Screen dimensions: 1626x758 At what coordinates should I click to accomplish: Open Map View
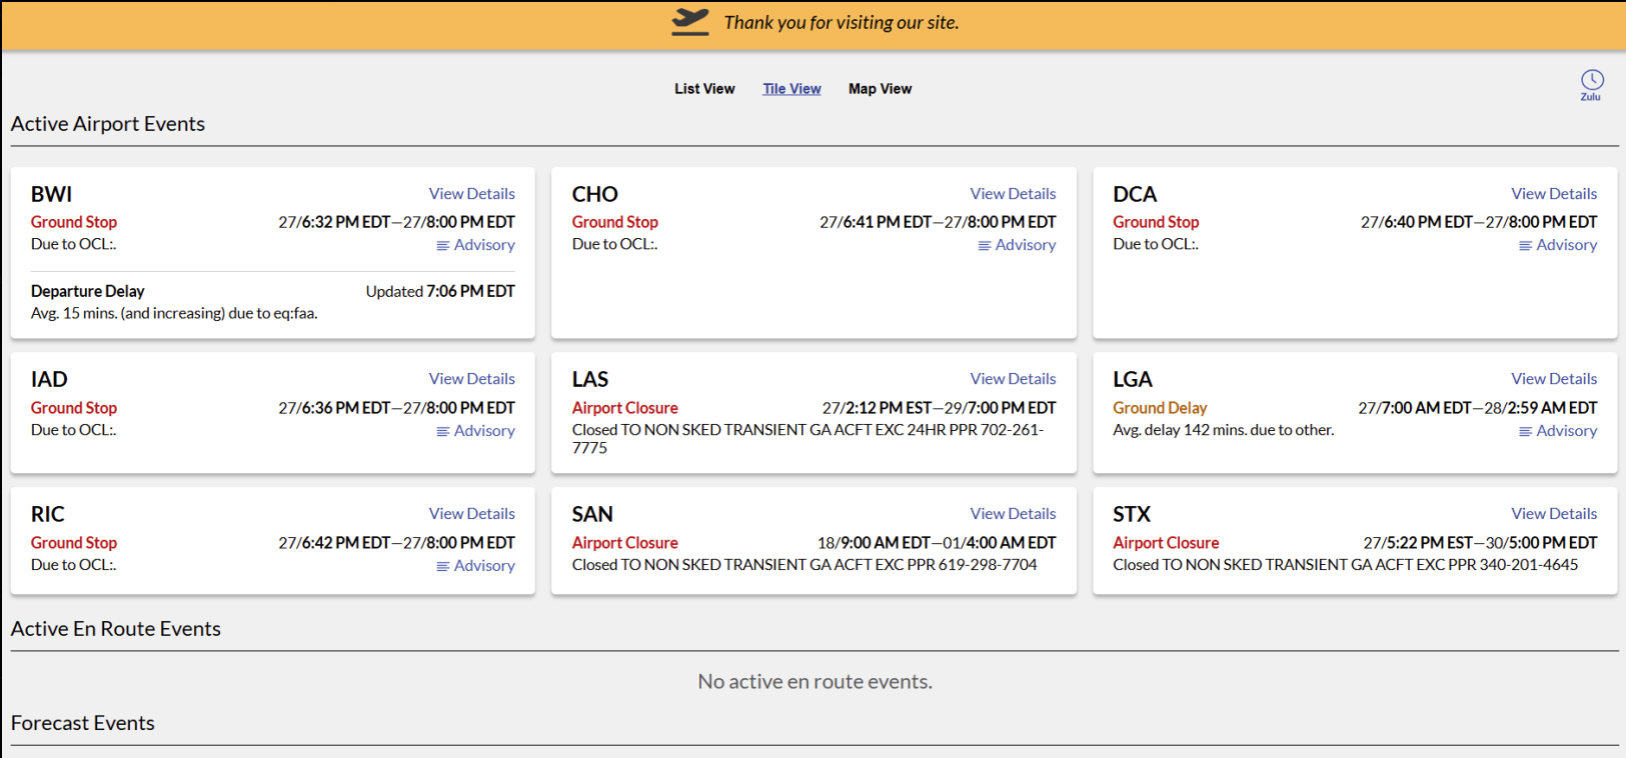880,89
